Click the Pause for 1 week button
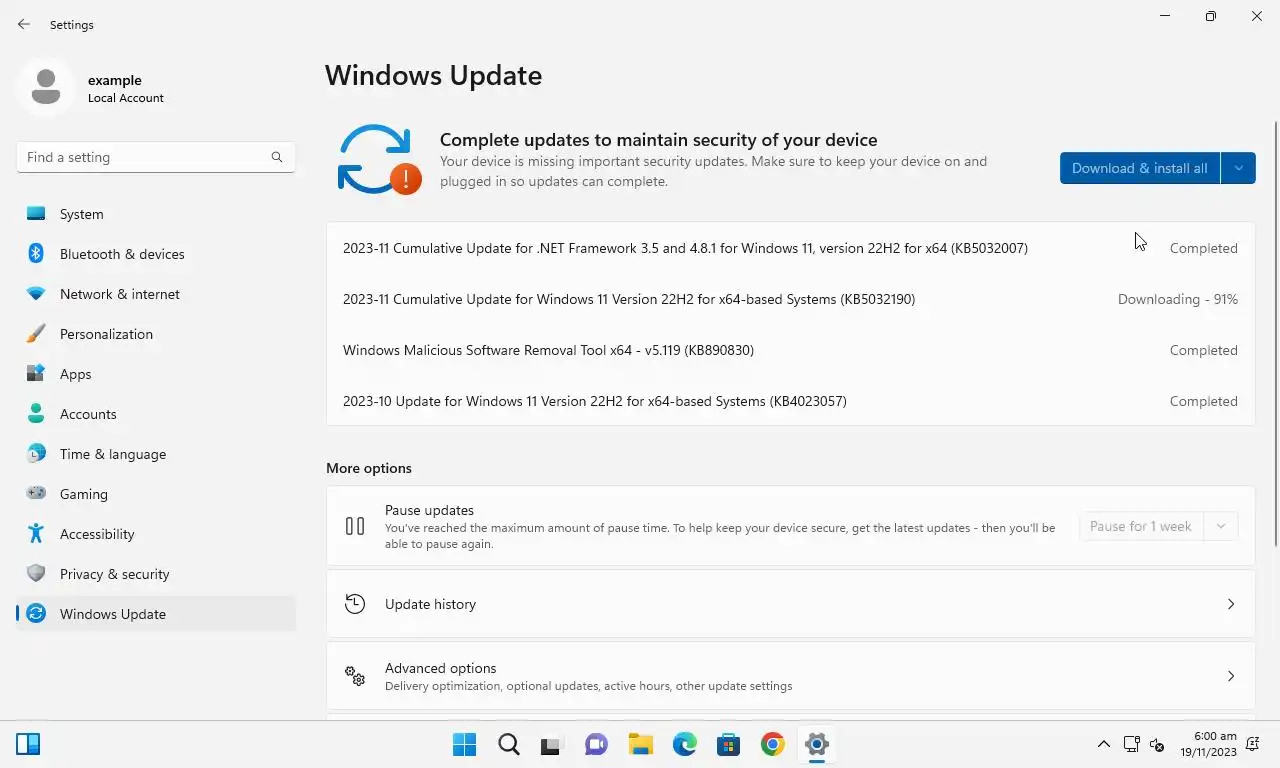 pos(1141,526)
